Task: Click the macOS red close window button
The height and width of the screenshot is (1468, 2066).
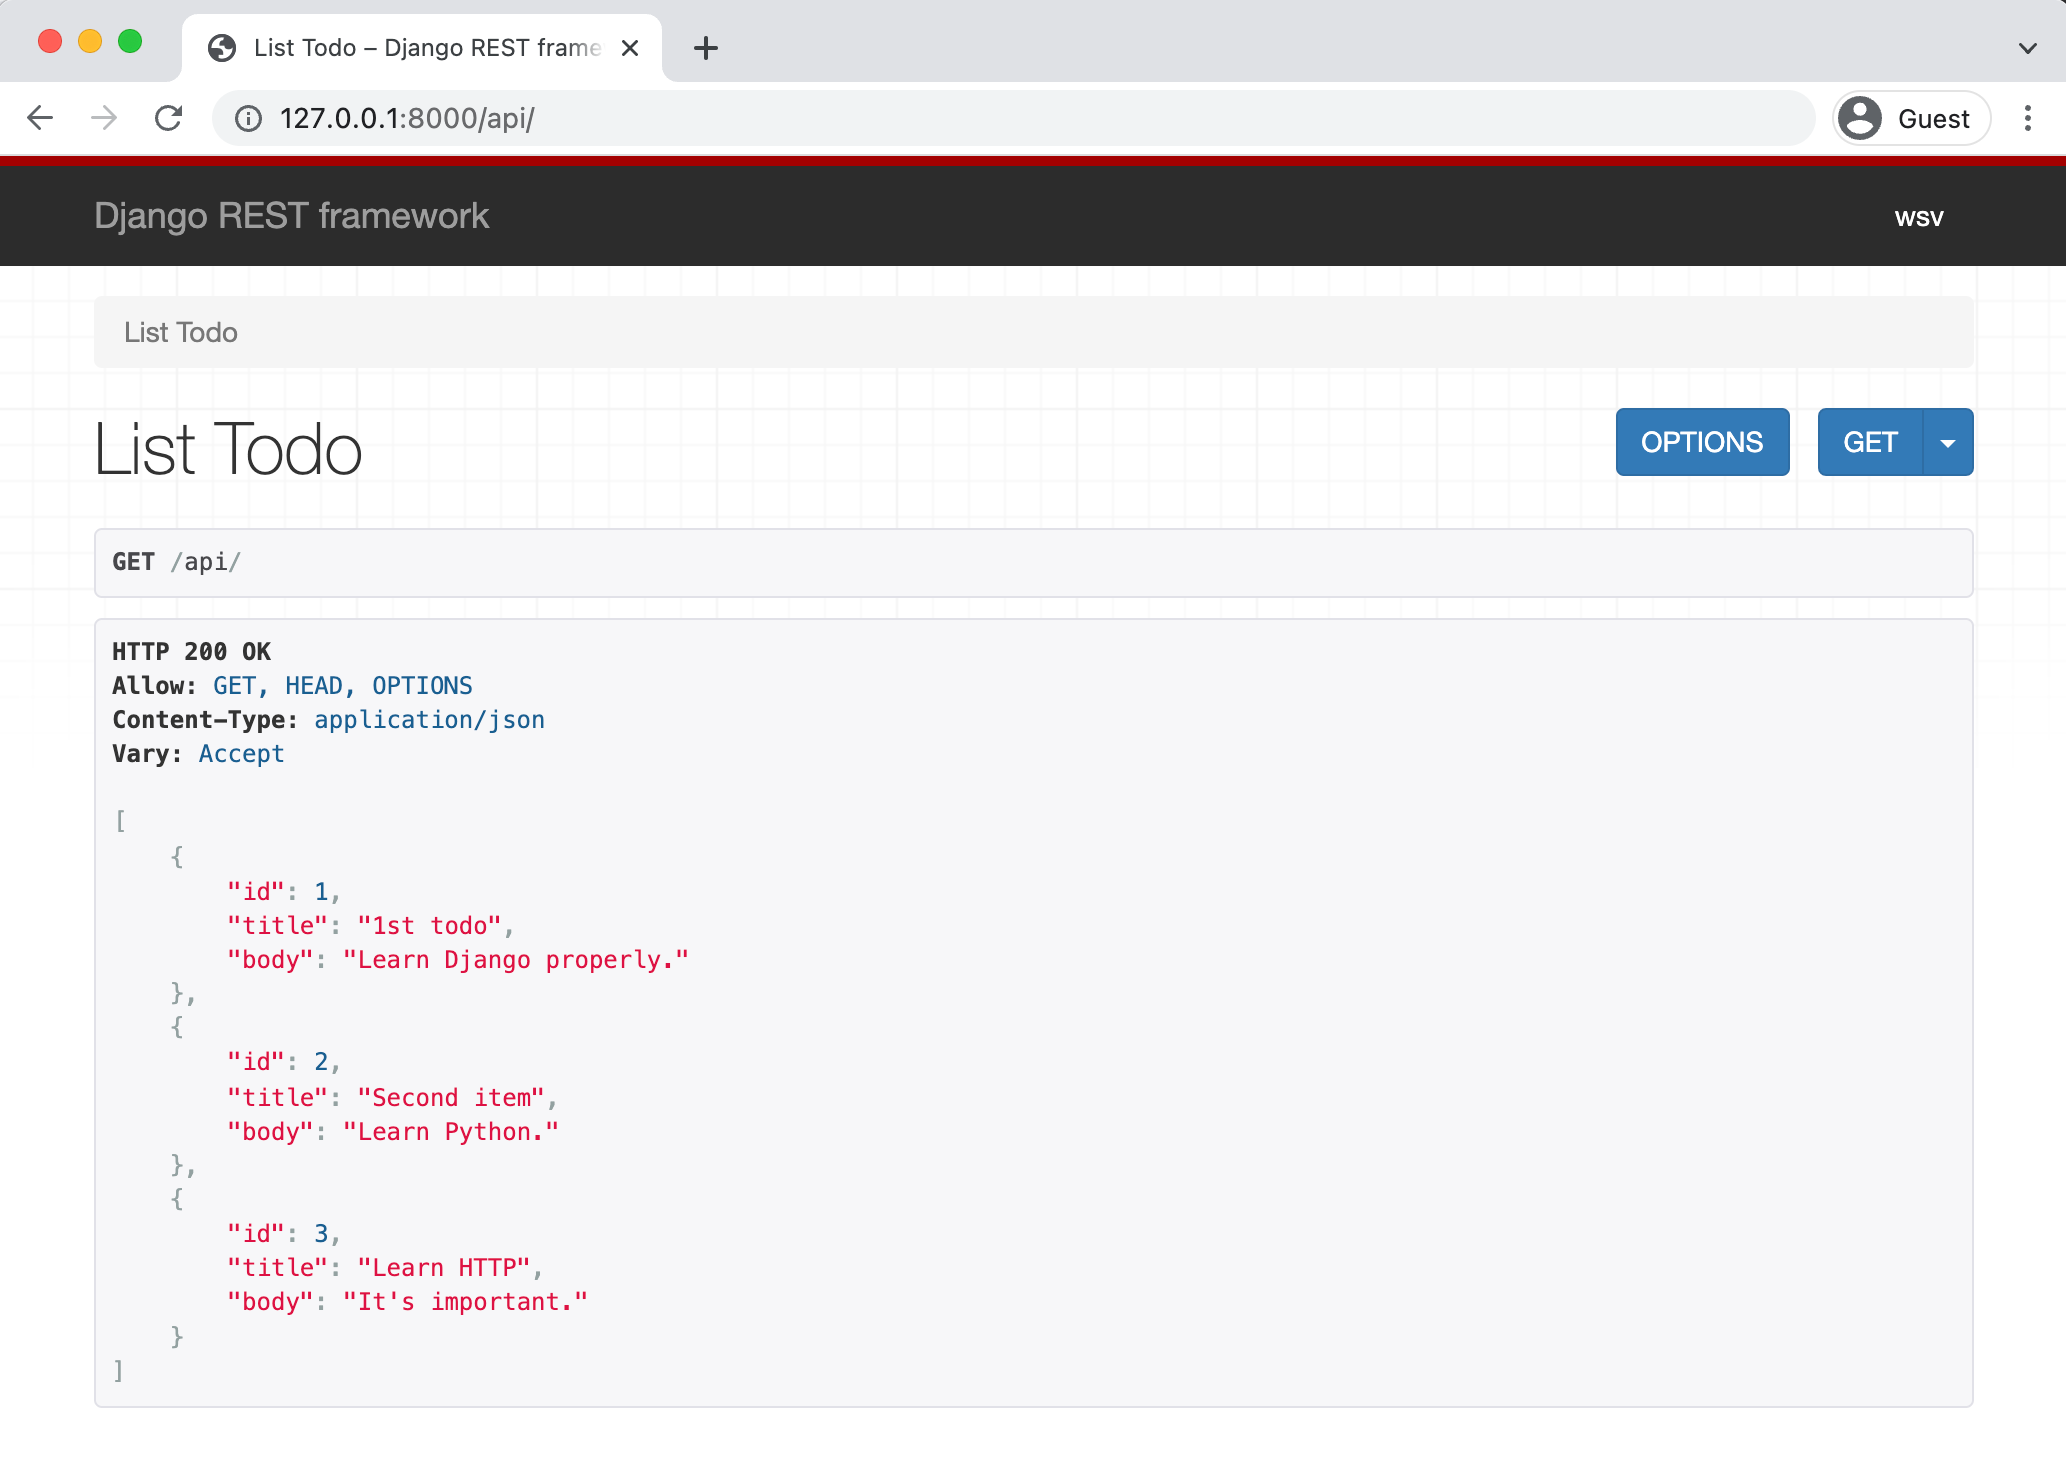Action: tap(50, 41)
